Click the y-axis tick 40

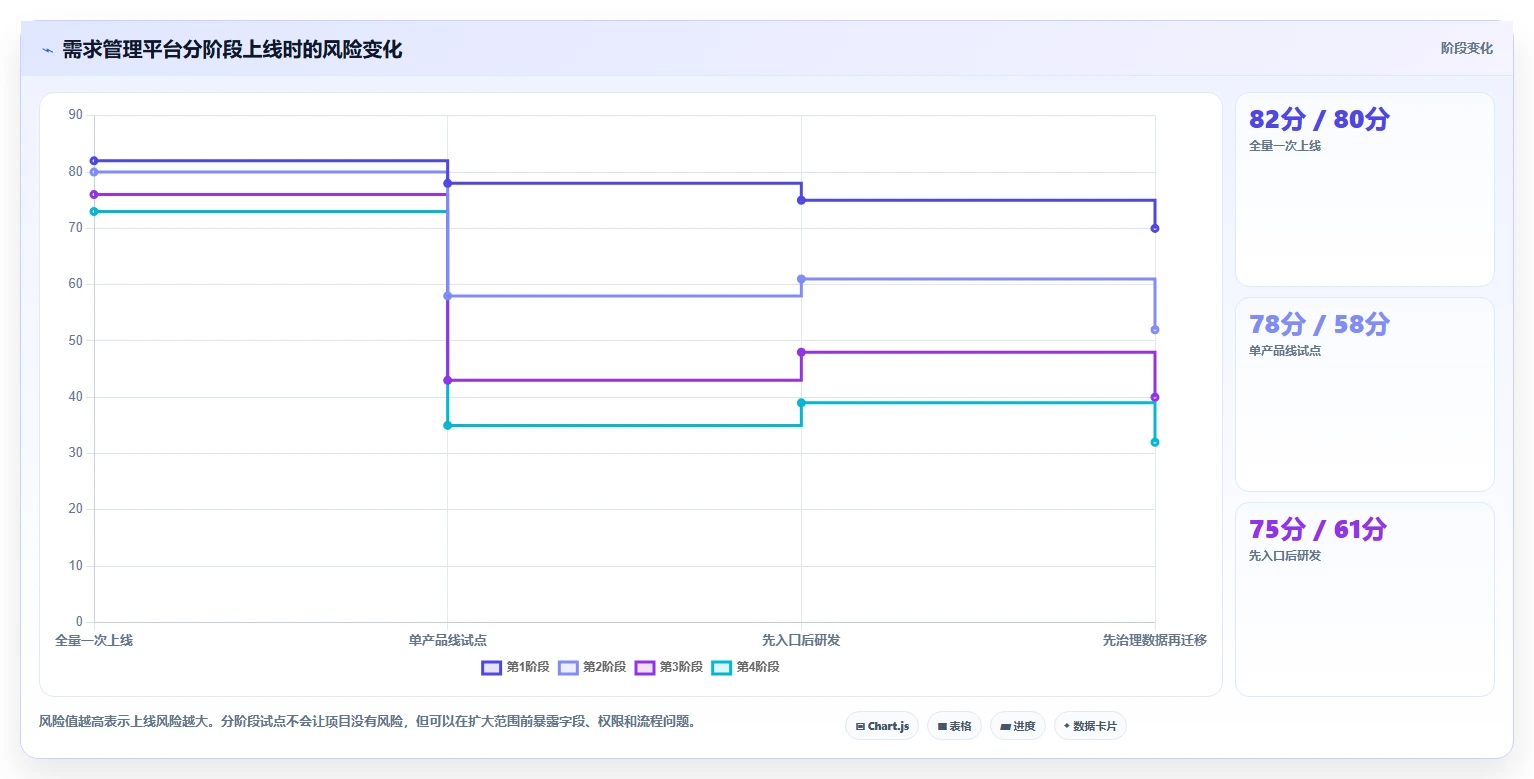[76, 397]
